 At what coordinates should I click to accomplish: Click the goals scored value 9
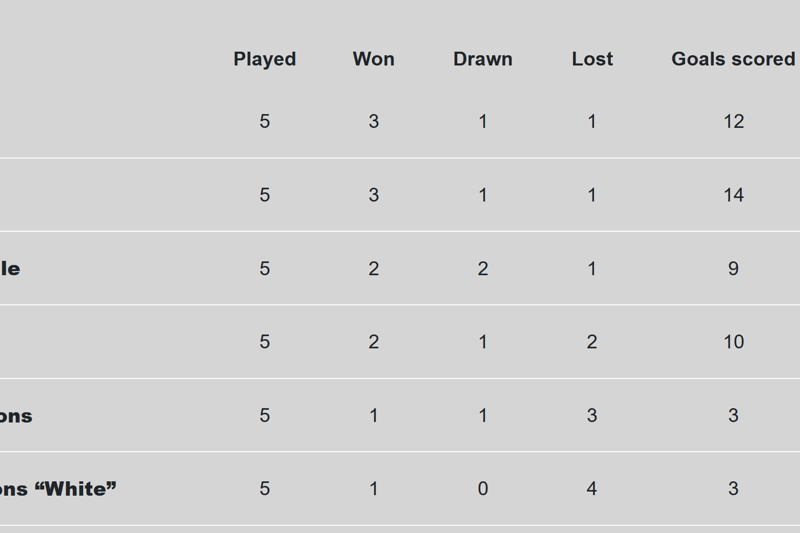coord(733,268)
